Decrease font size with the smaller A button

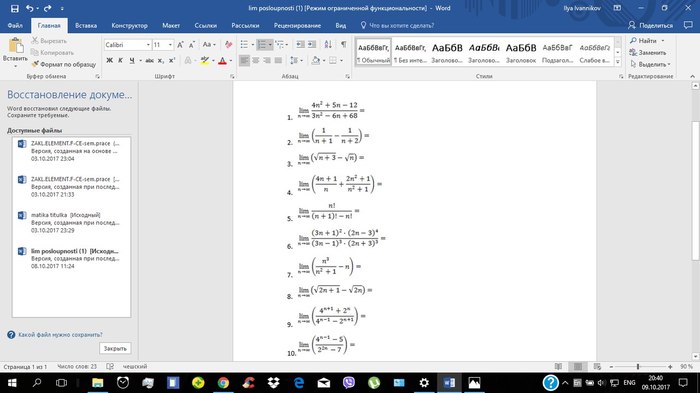192,45
